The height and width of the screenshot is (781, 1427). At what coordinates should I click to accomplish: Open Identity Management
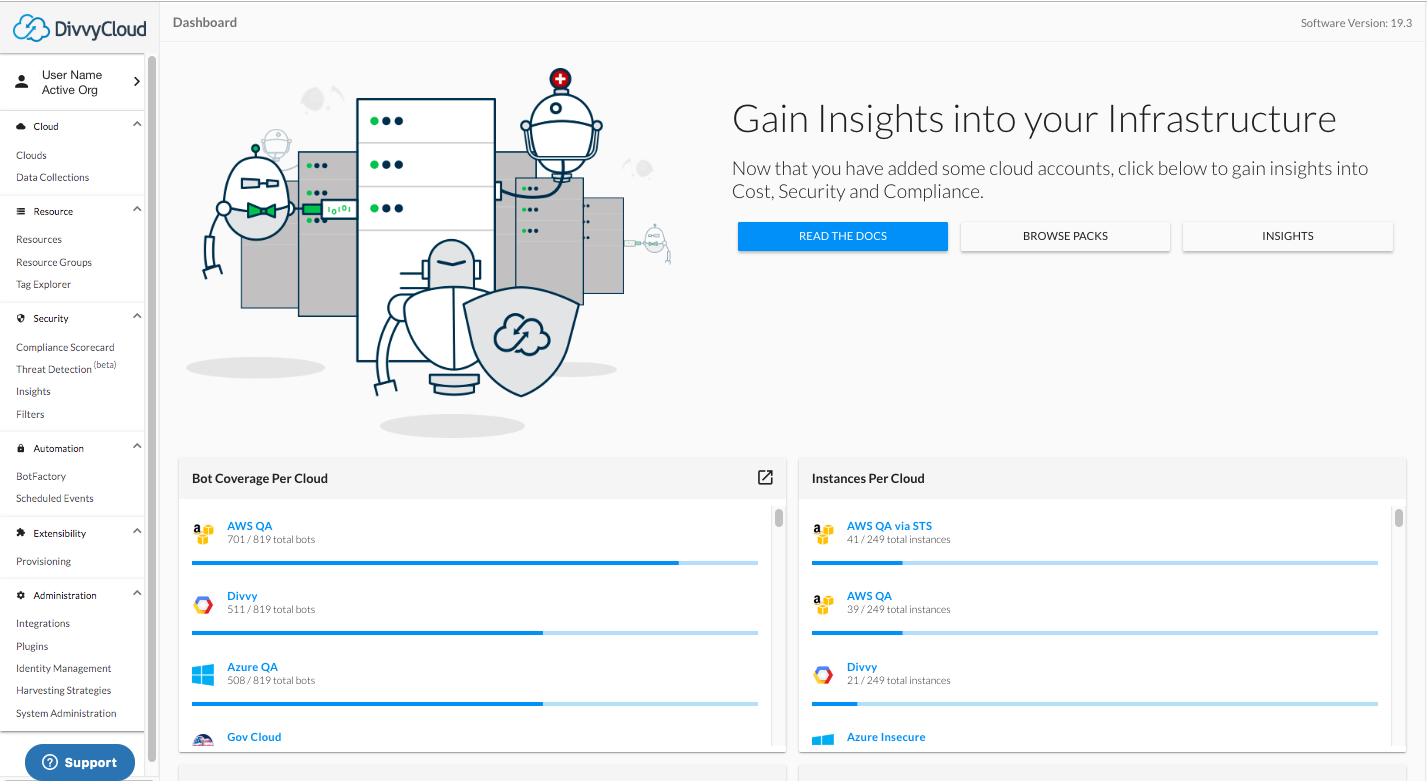64,669
